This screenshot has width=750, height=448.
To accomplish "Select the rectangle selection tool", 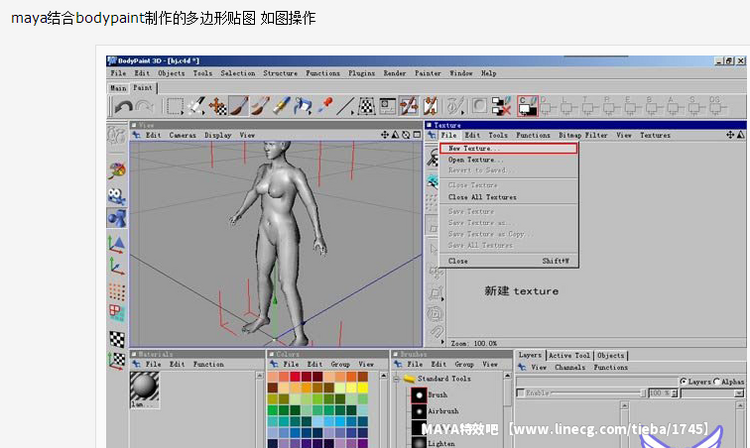I will click(x=174, y=107).
